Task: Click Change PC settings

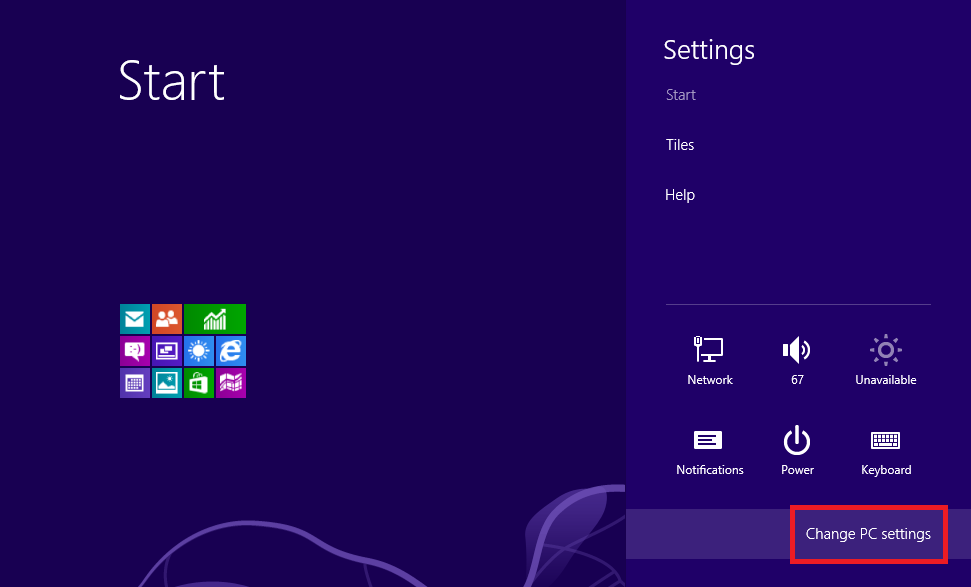Action: (868, 534)
